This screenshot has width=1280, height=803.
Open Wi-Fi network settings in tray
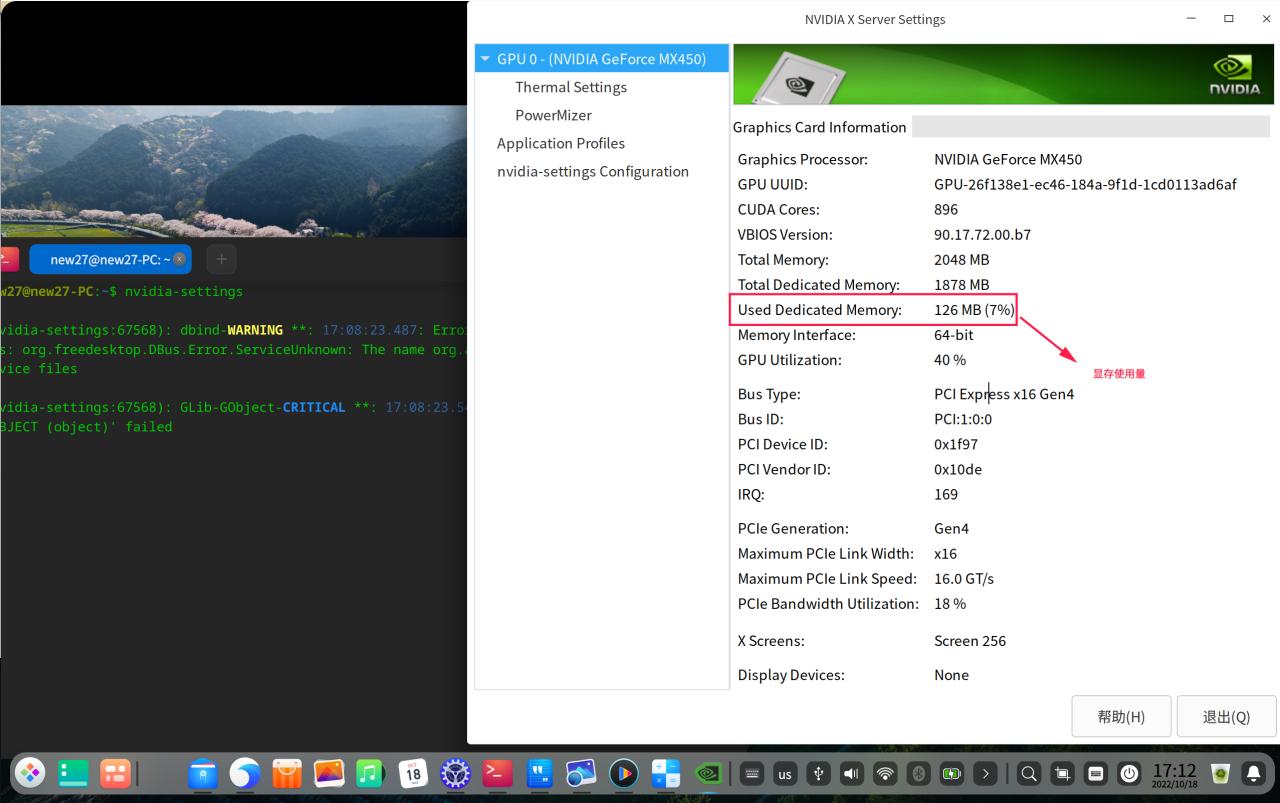885,773
